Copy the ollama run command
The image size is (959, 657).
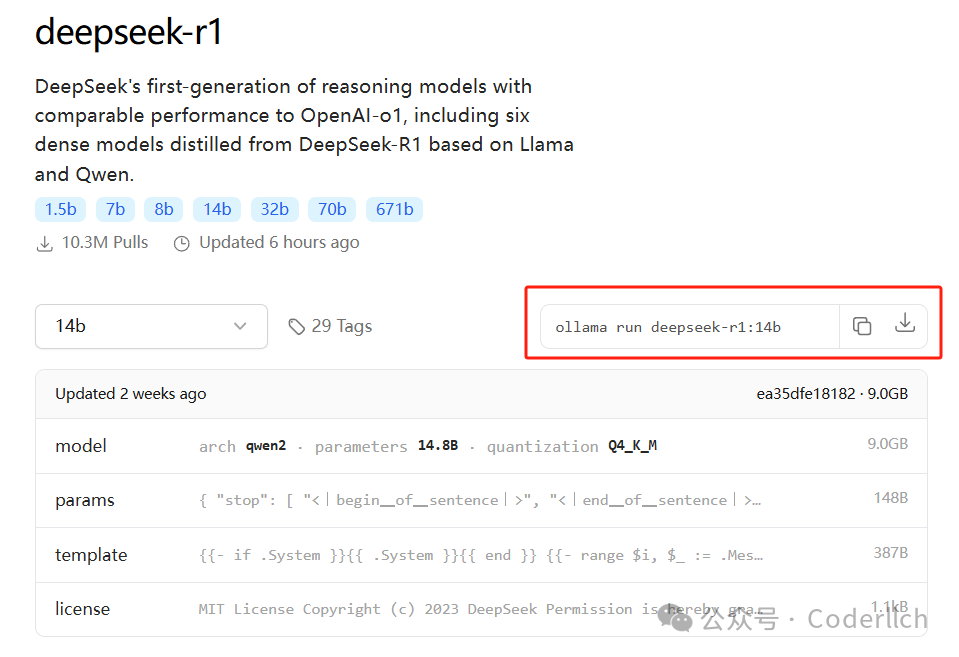coord(861,326)
